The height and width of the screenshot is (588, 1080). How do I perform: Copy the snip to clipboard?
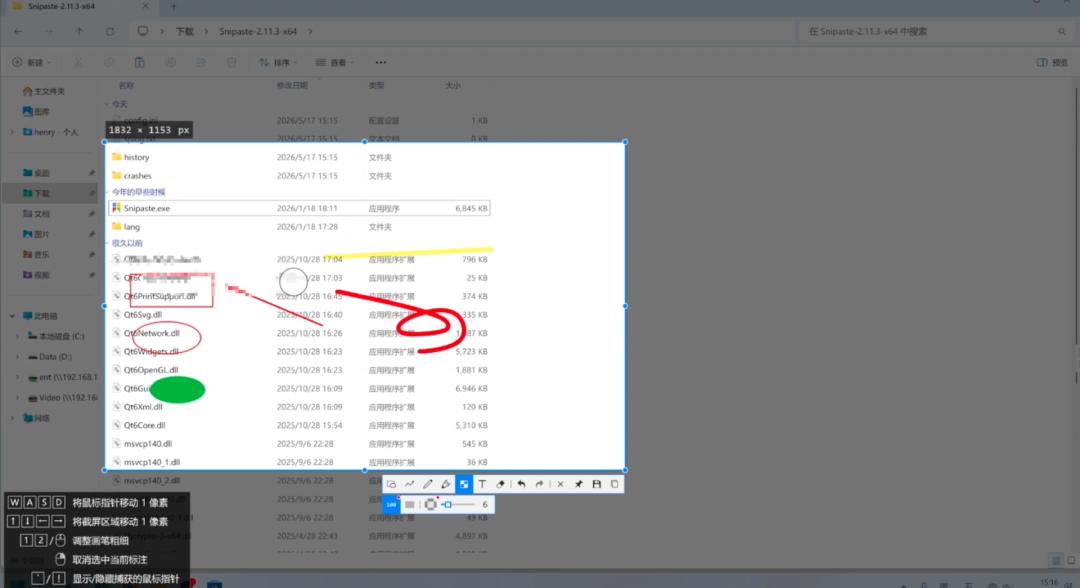[614, 484]
